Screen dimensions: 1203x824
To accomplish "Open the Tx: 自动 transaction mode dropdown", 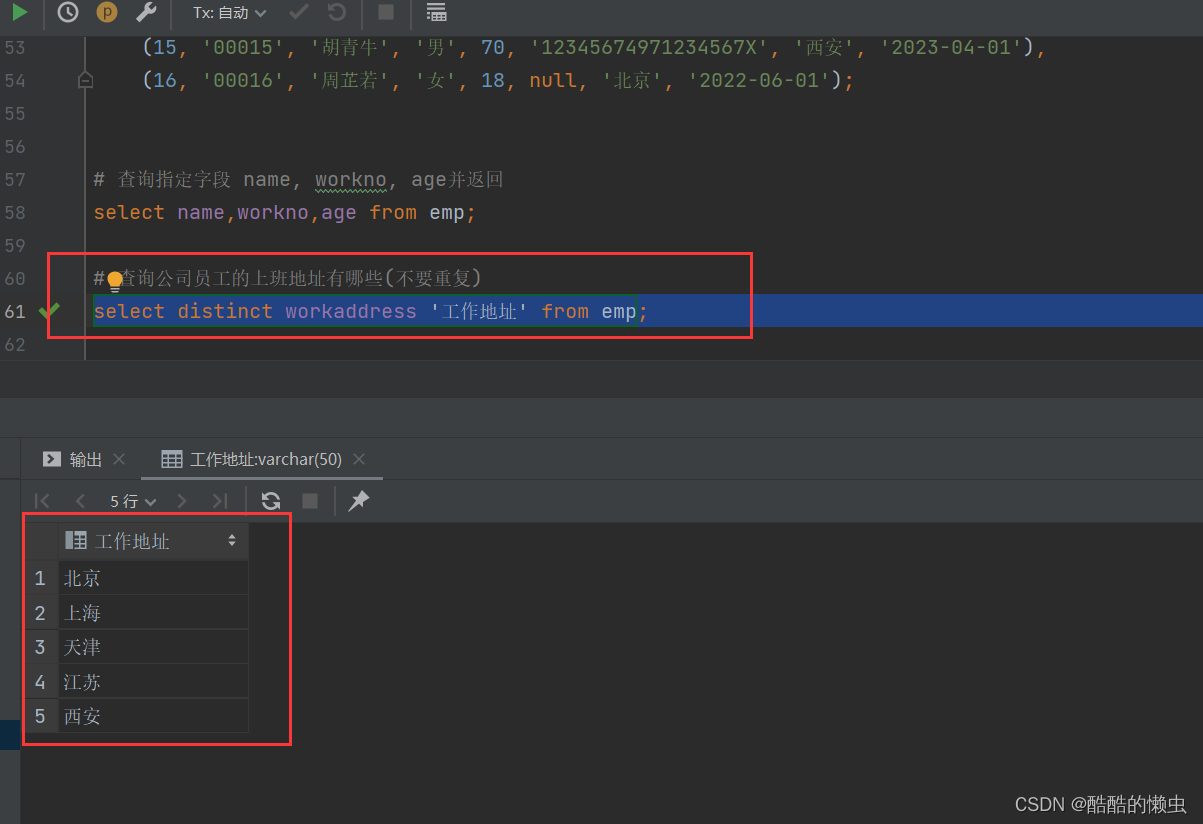I will pos(230,13).
